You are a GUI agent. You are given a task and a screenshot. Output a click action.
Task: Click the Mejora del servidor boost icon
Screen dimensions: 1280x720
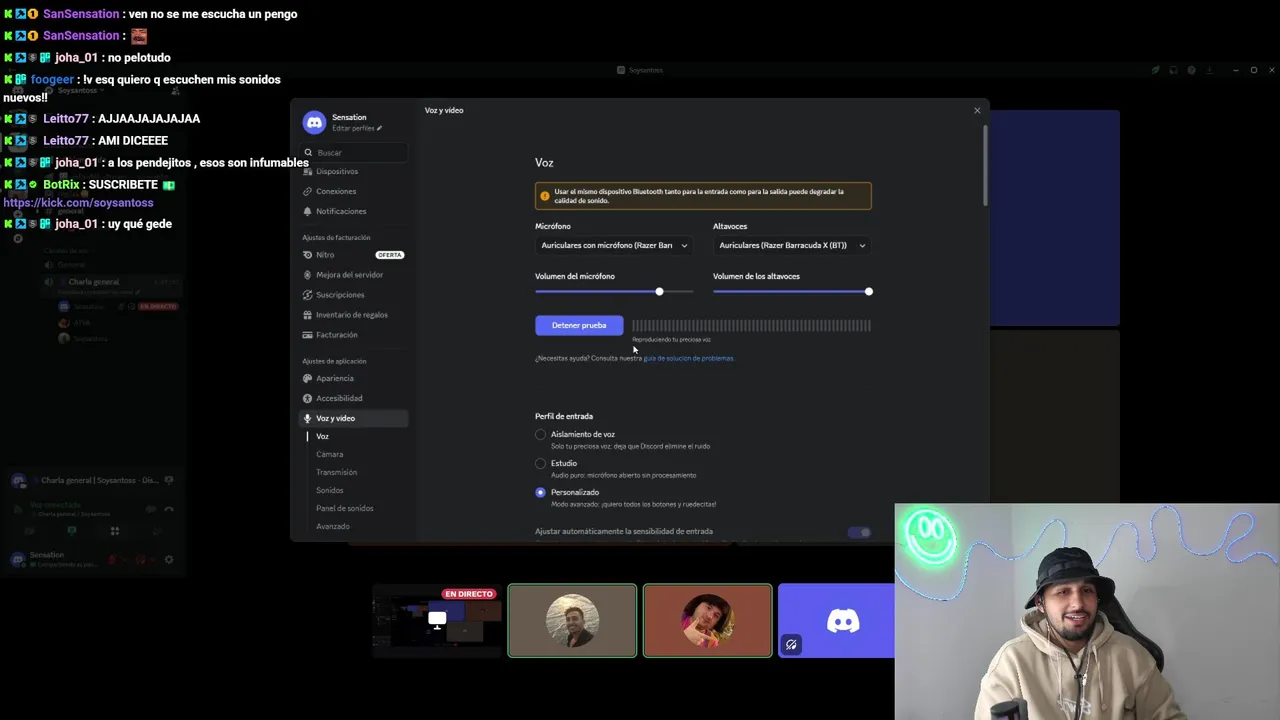pos(307,275)
